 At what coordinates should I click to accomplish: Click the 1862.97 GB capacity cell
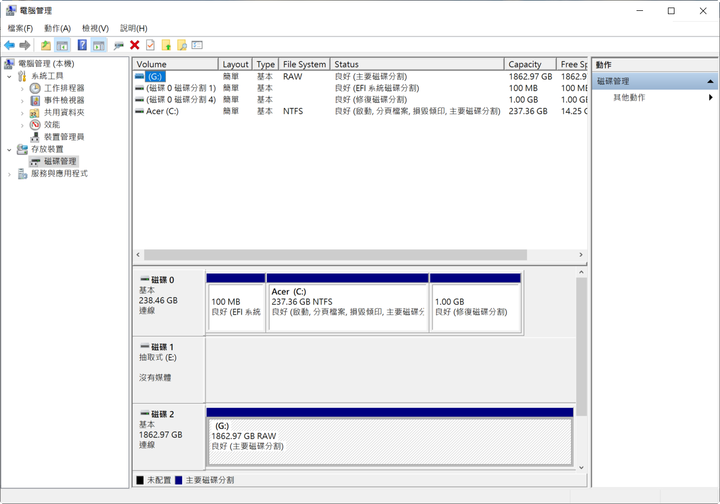click(x=530, y=76)
